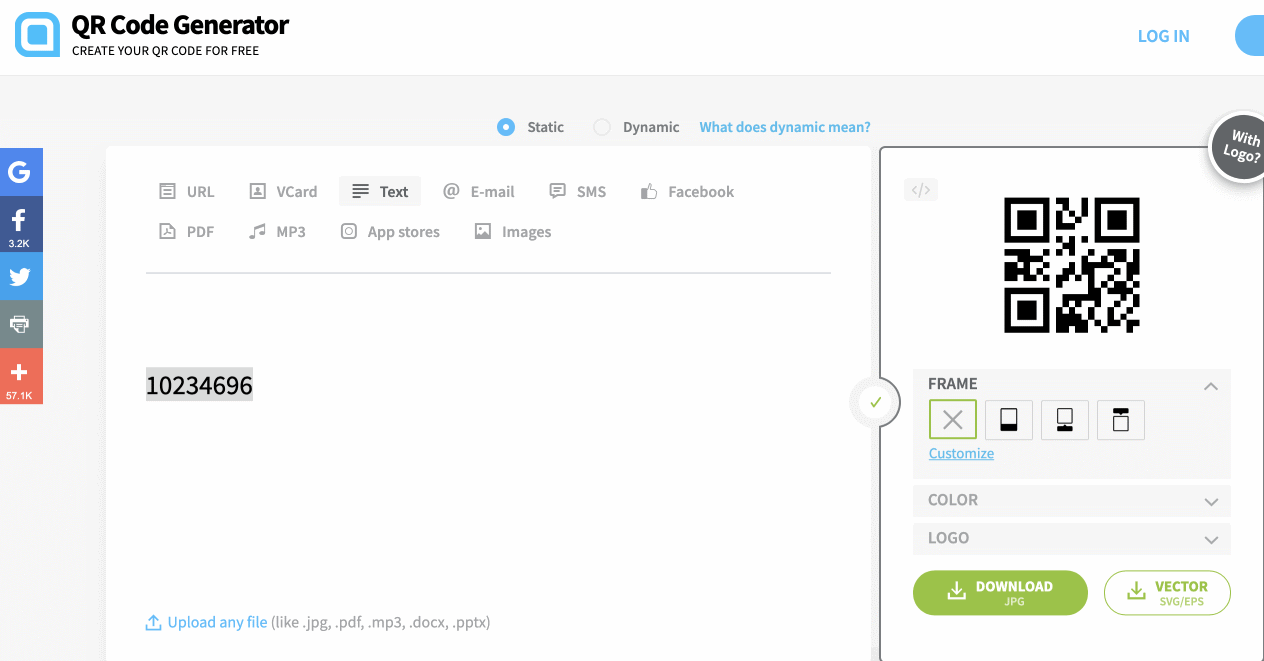Click the Upload any file link
The height and width of the screenshot is (661, 1264).
click(217, 622)
